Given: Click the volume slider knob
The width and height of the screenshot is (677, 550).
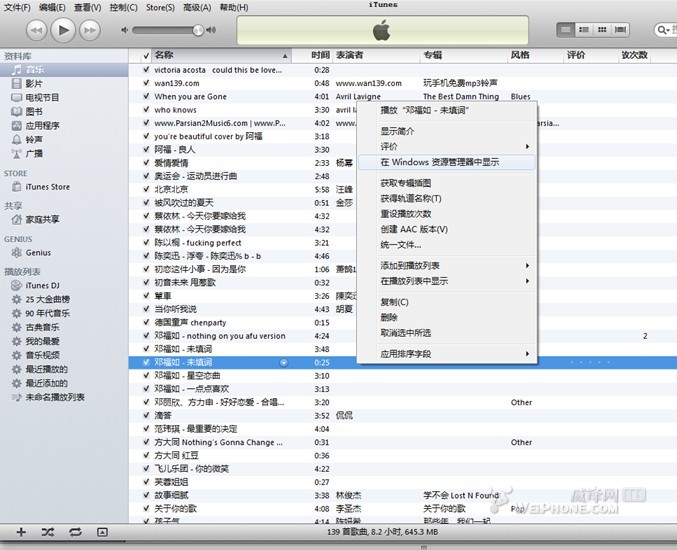Looking at the screenshot, I should (198, 30).
